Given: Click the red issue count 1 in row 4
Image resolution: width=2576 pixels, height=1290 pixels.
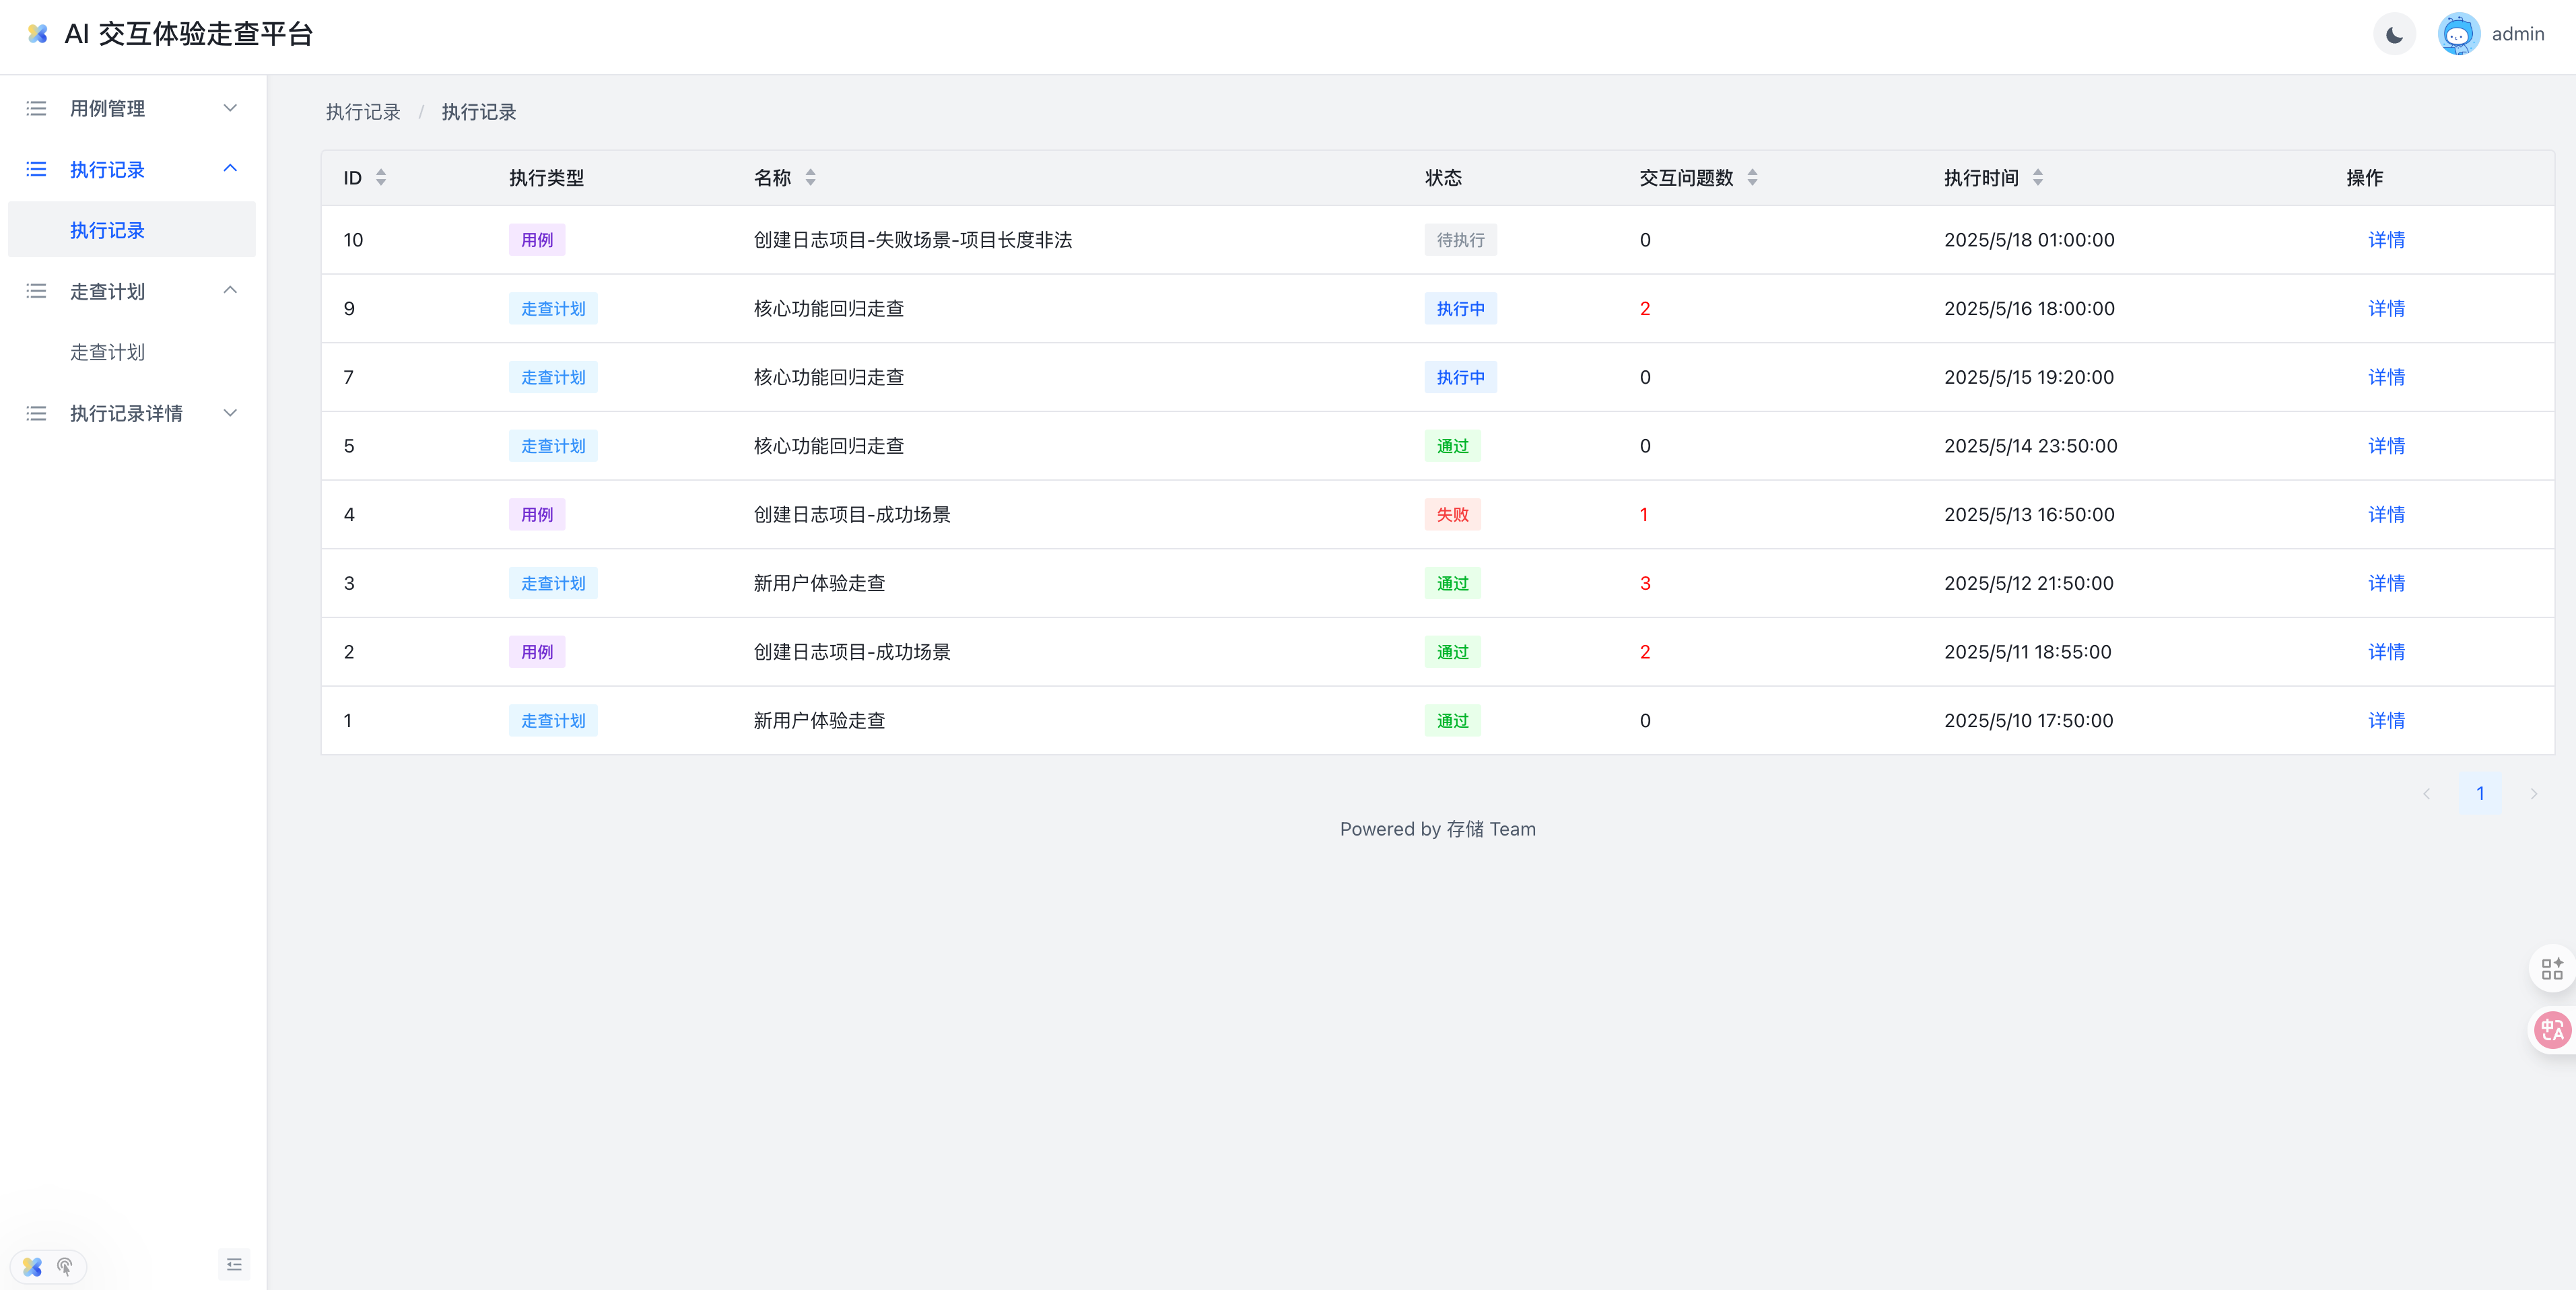Looking at the screenshot, I should [1644, 515].
